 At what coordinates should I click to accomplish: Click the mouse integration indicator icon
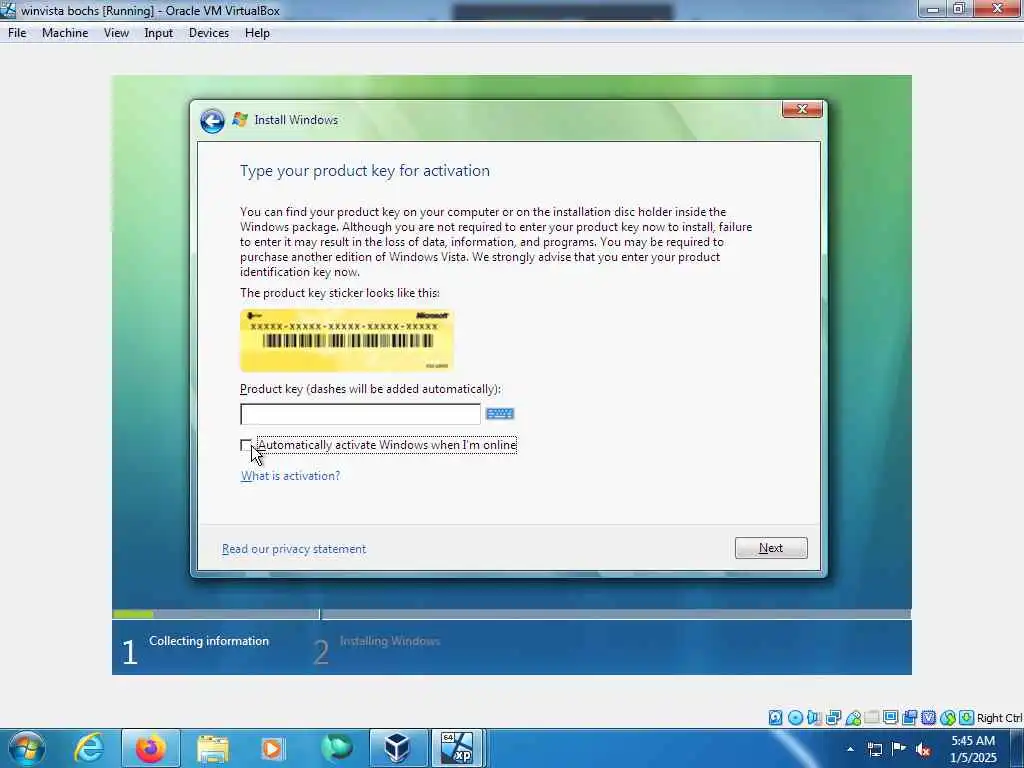948,718
